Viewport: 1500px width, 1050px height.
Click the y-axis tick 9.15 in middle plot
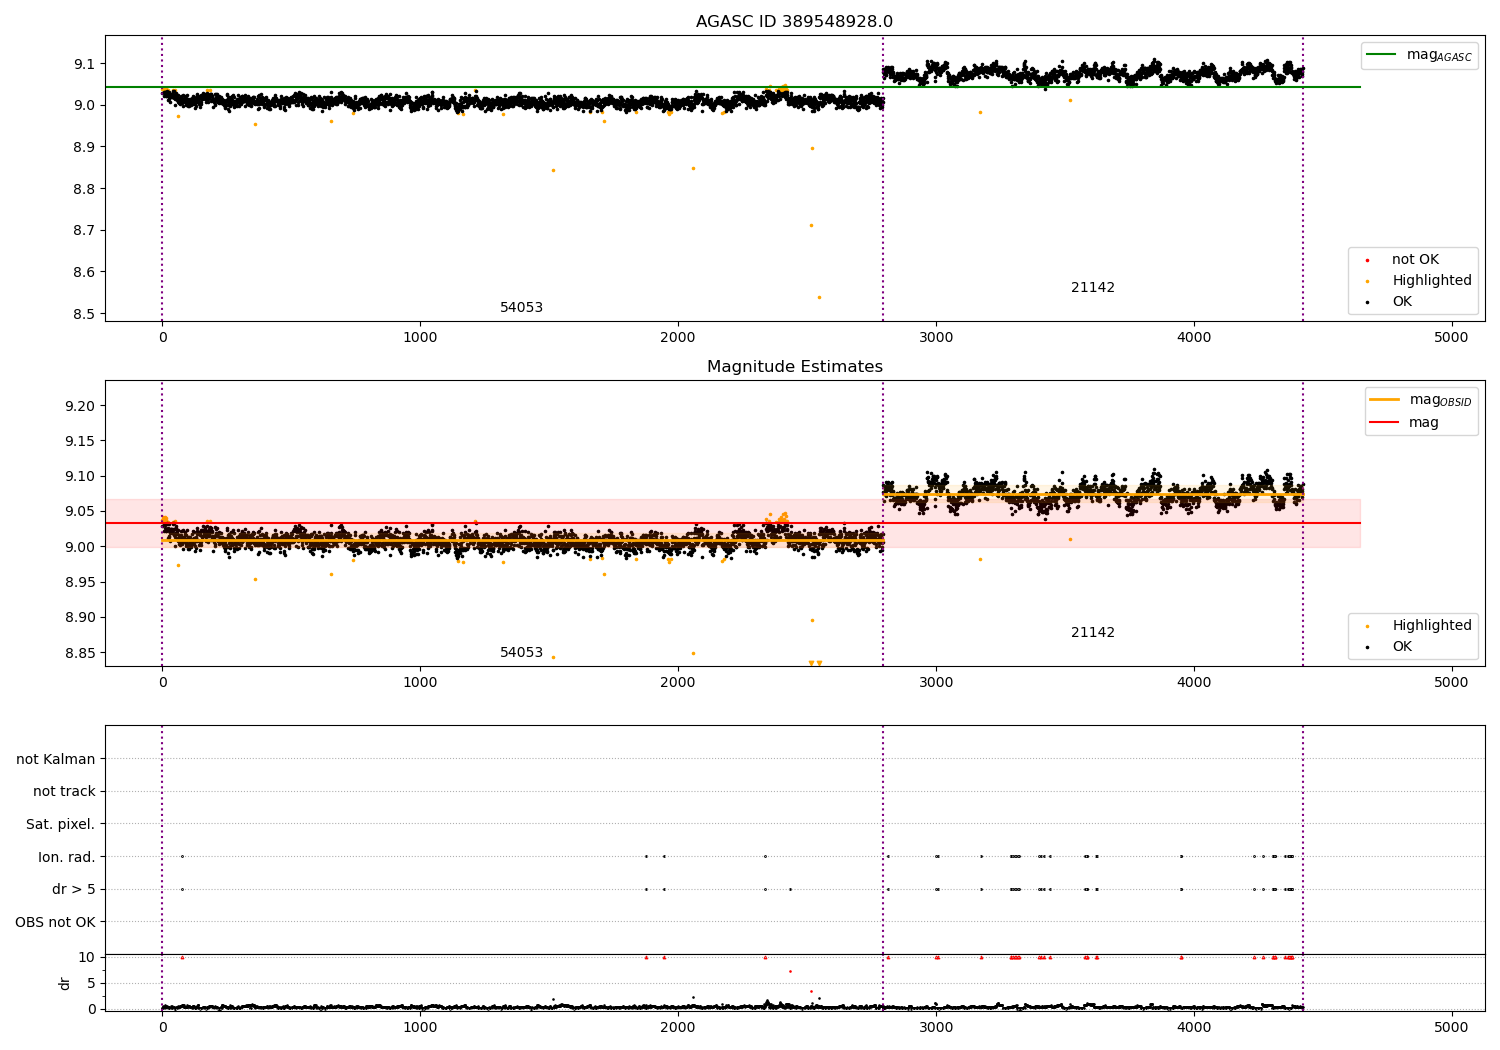point(80,442)
